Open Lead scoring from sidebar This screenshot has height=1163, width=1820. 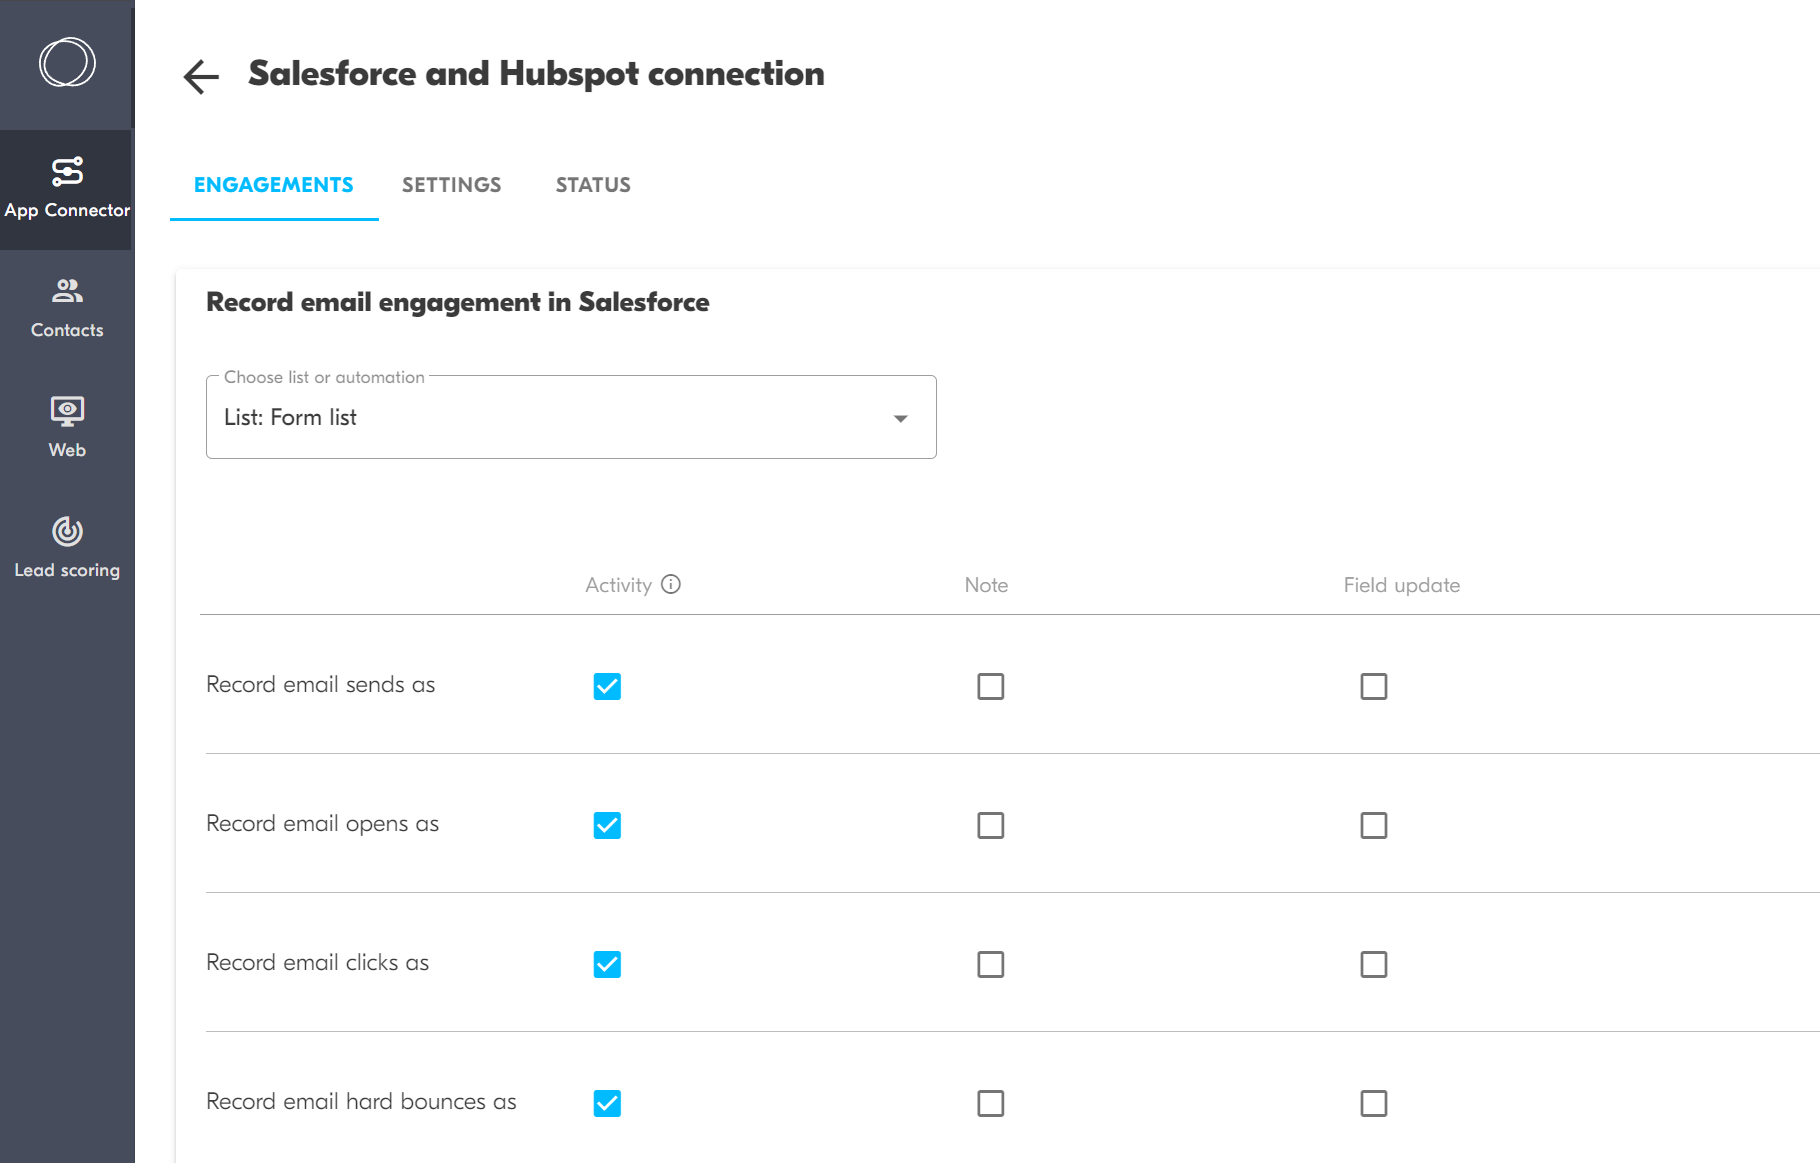tap(67, 548)
